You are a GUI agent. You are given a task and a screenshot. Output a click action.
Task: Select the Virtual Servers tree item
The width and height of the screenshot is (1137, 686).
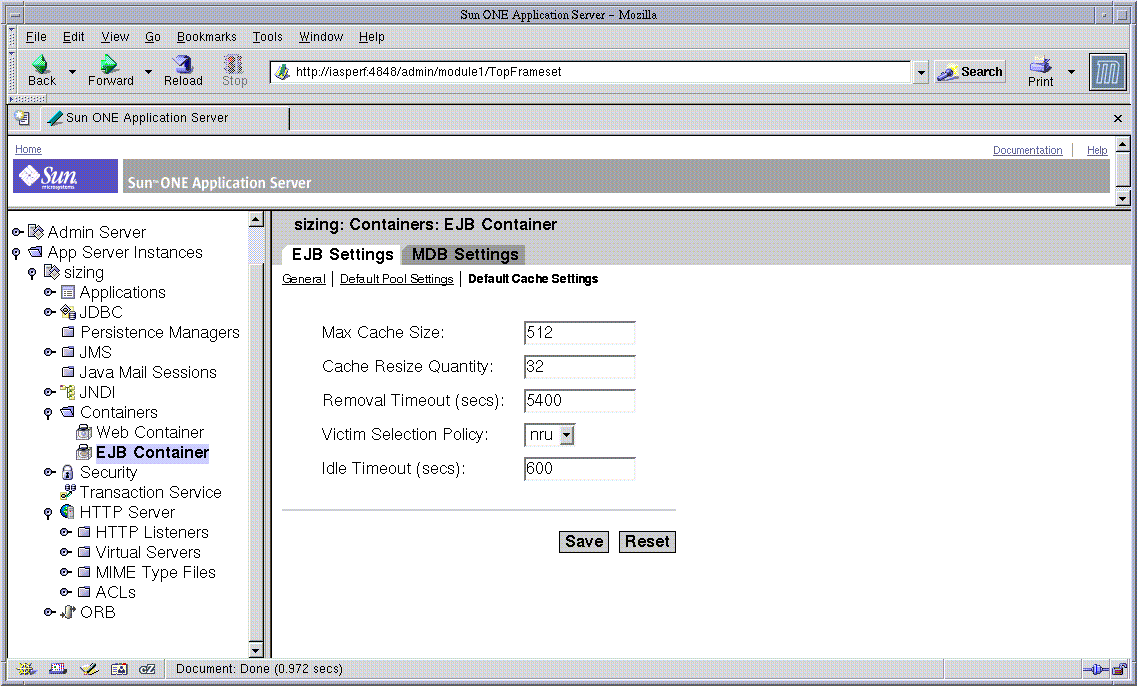click(148, 553)
